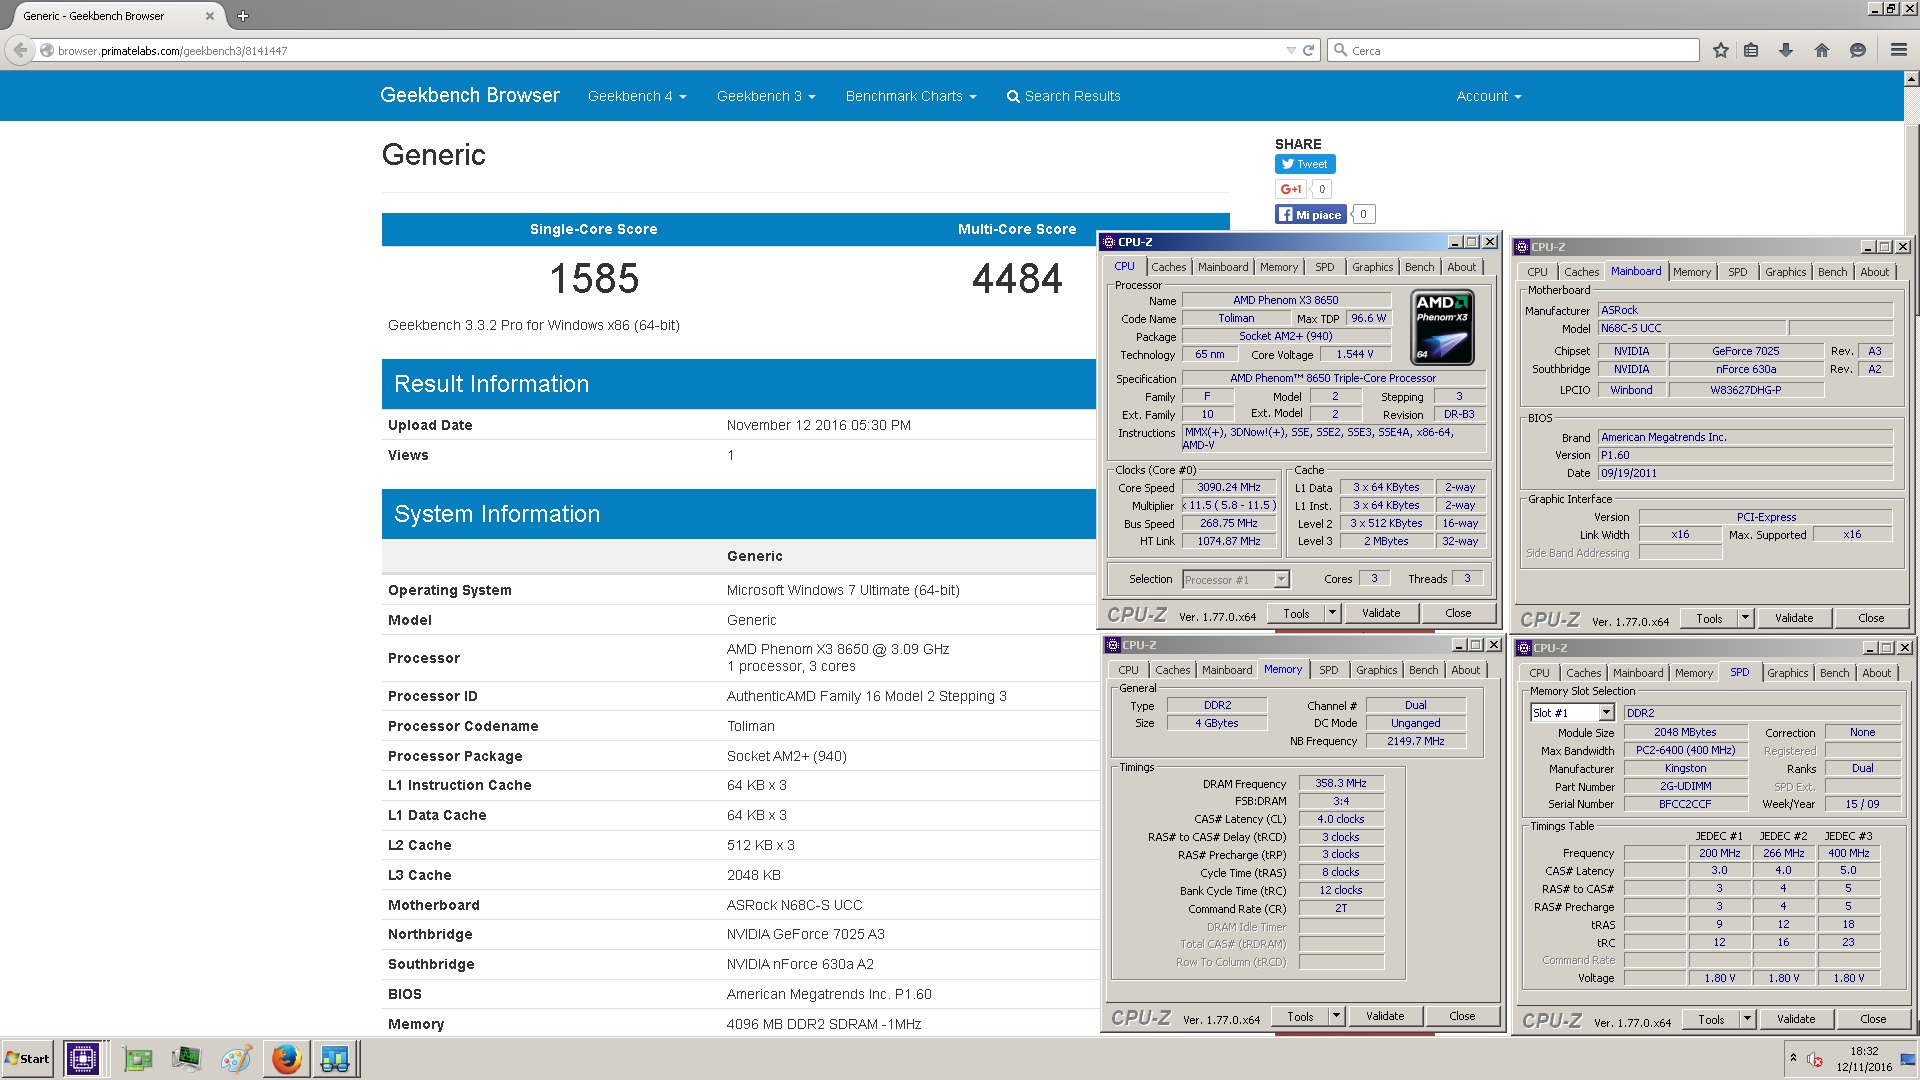
Task: Open the Firefox hamburger menu
Action: [x=1898, y=50]
